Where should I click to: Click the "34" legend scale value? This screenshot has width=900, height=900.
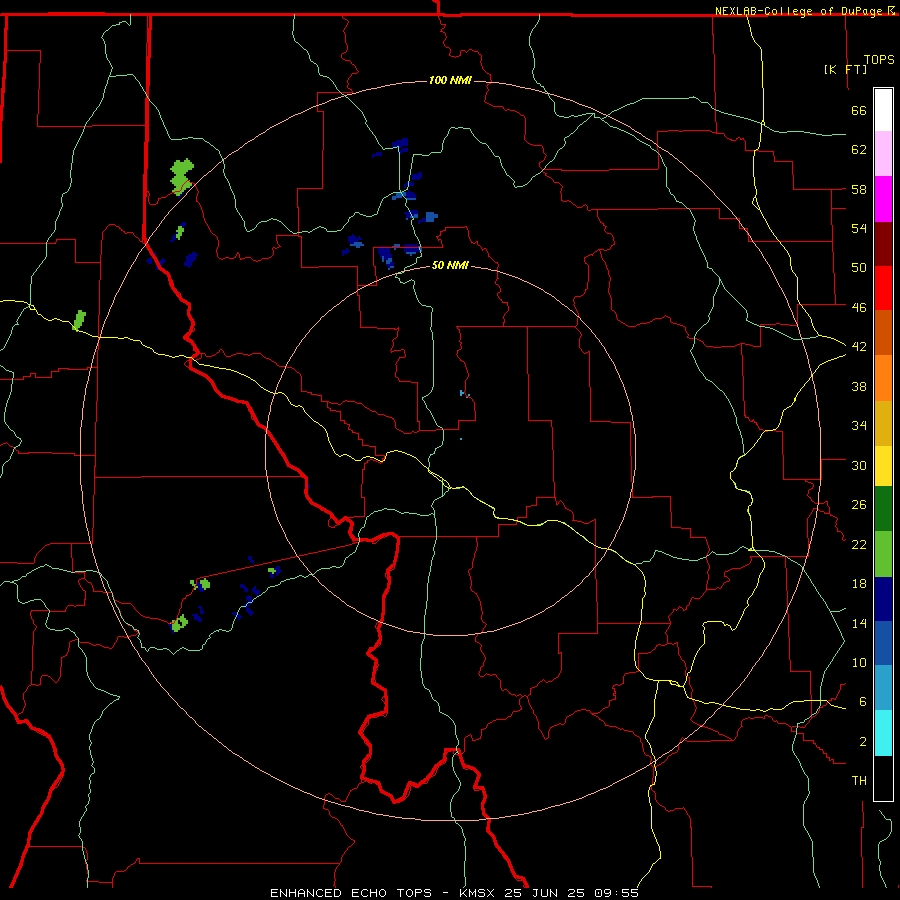pyautogui.click(x=859, y=426)
